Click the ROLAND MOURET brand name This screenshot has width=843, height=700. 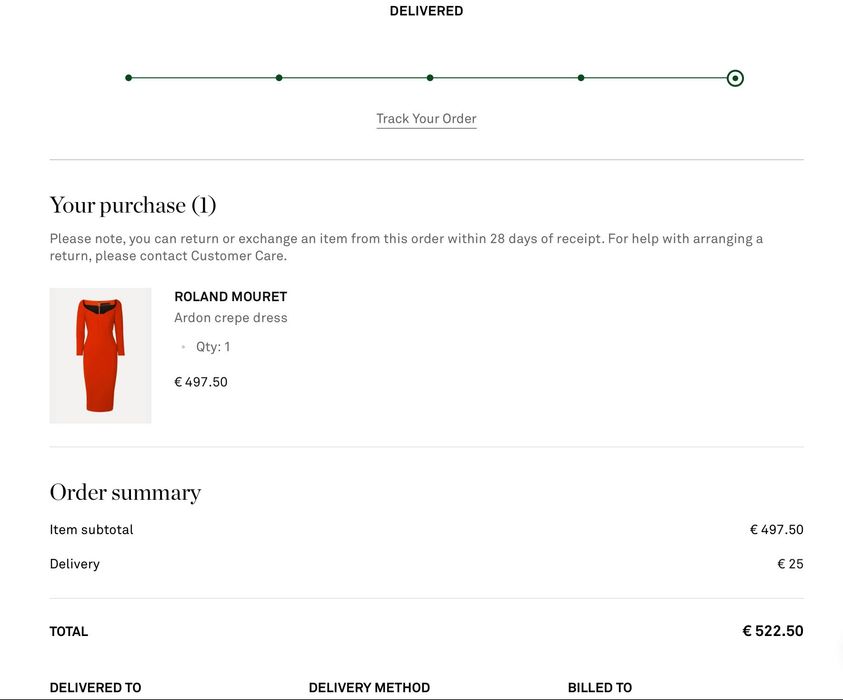230,297
